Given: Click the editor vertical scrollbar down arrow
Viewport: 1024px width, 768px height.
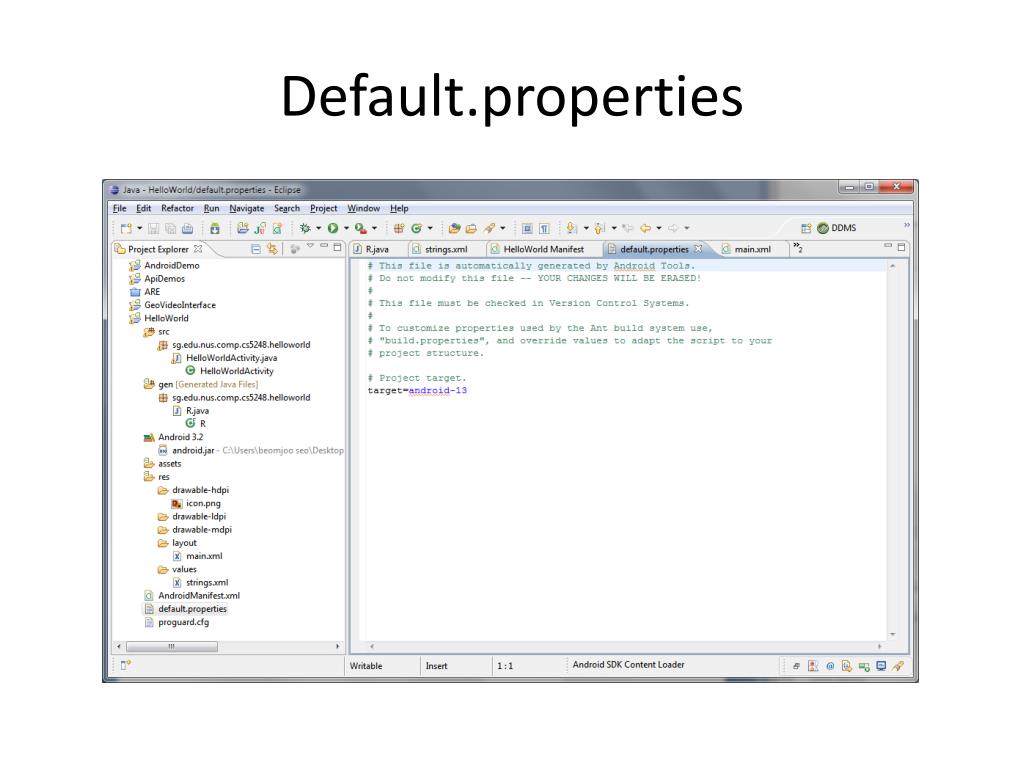Looking at the screenshot, I should [x=893, y=634].
